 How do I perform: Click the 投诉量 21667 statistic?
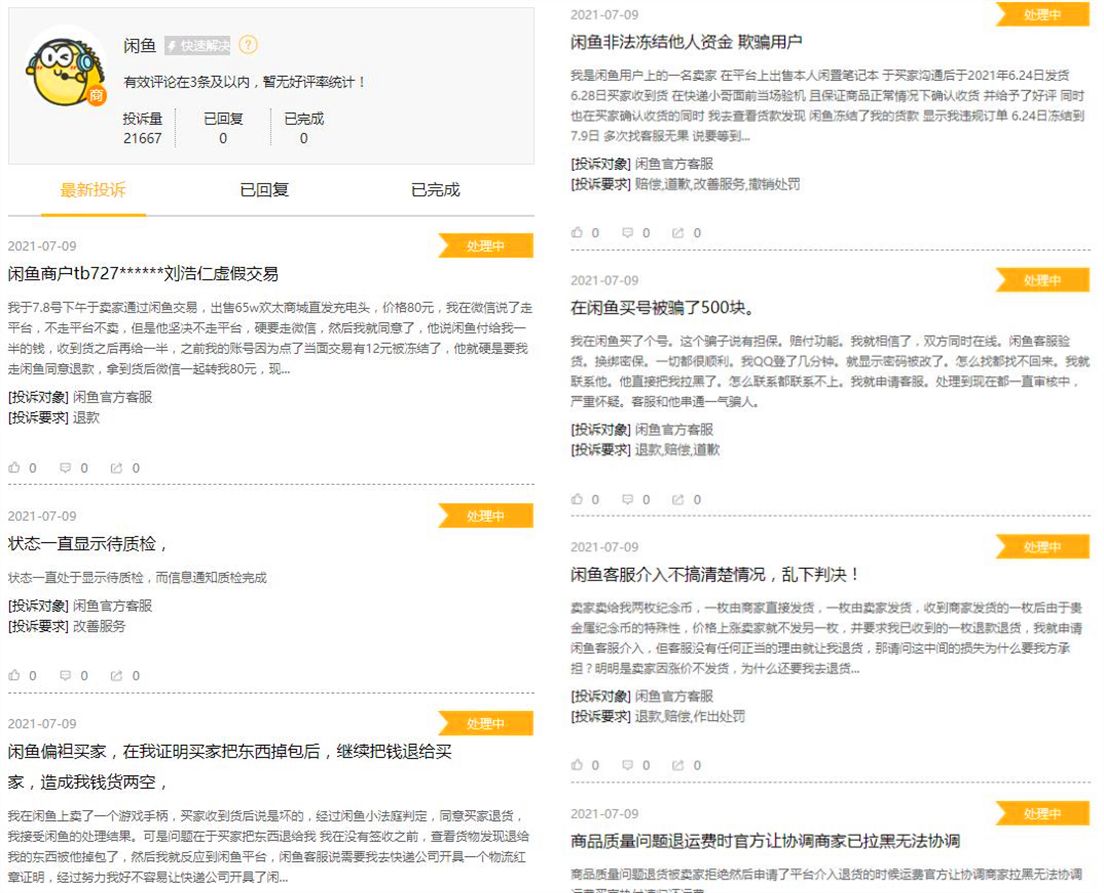142,128
